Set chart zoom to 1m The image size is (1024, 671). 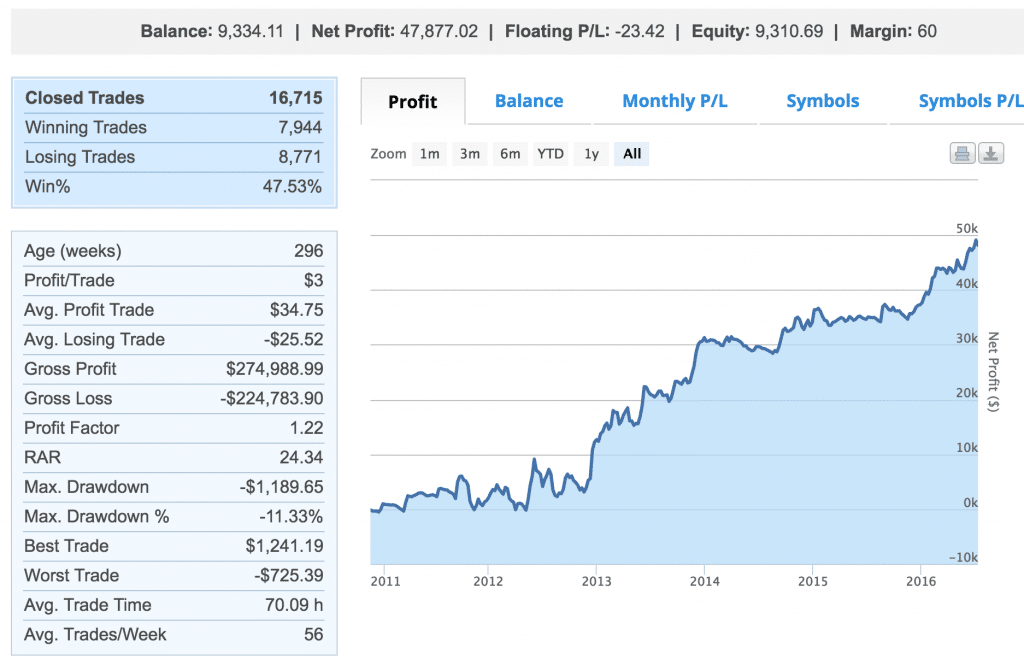(x=429, y=154)
